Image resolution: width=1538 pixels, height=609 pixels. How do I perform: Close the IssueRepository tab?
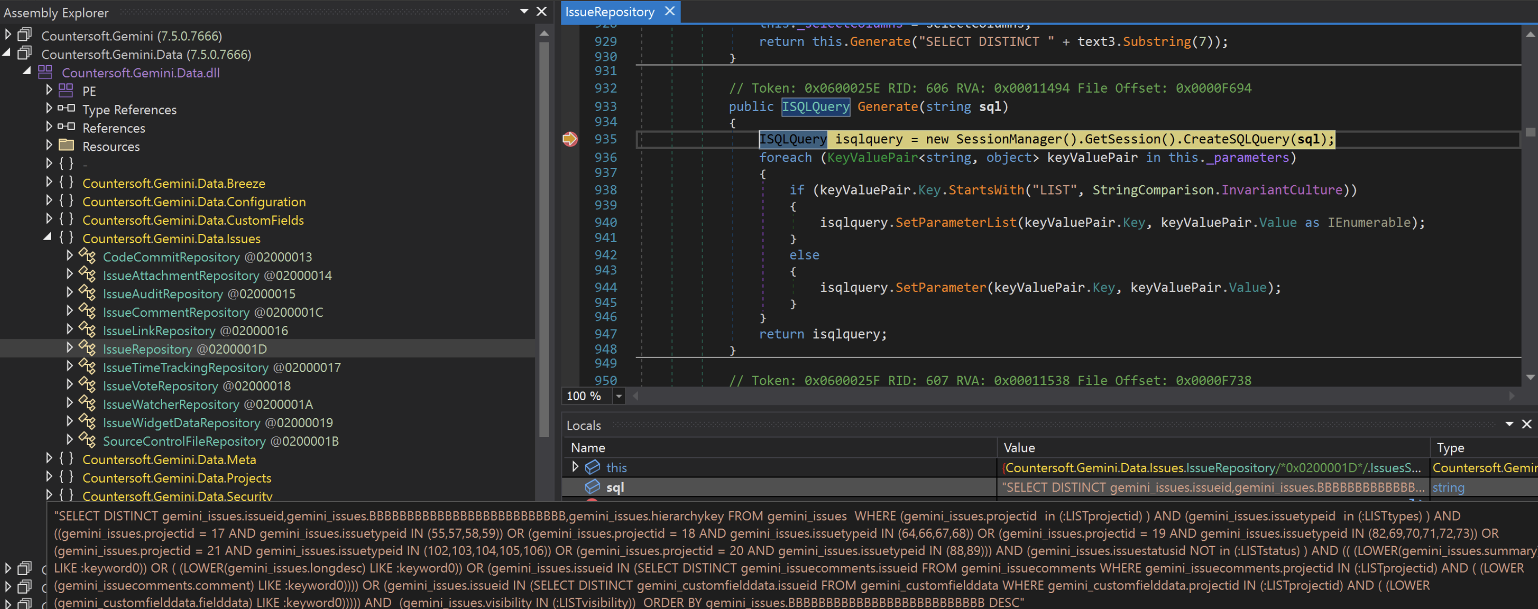pos(669,12)
